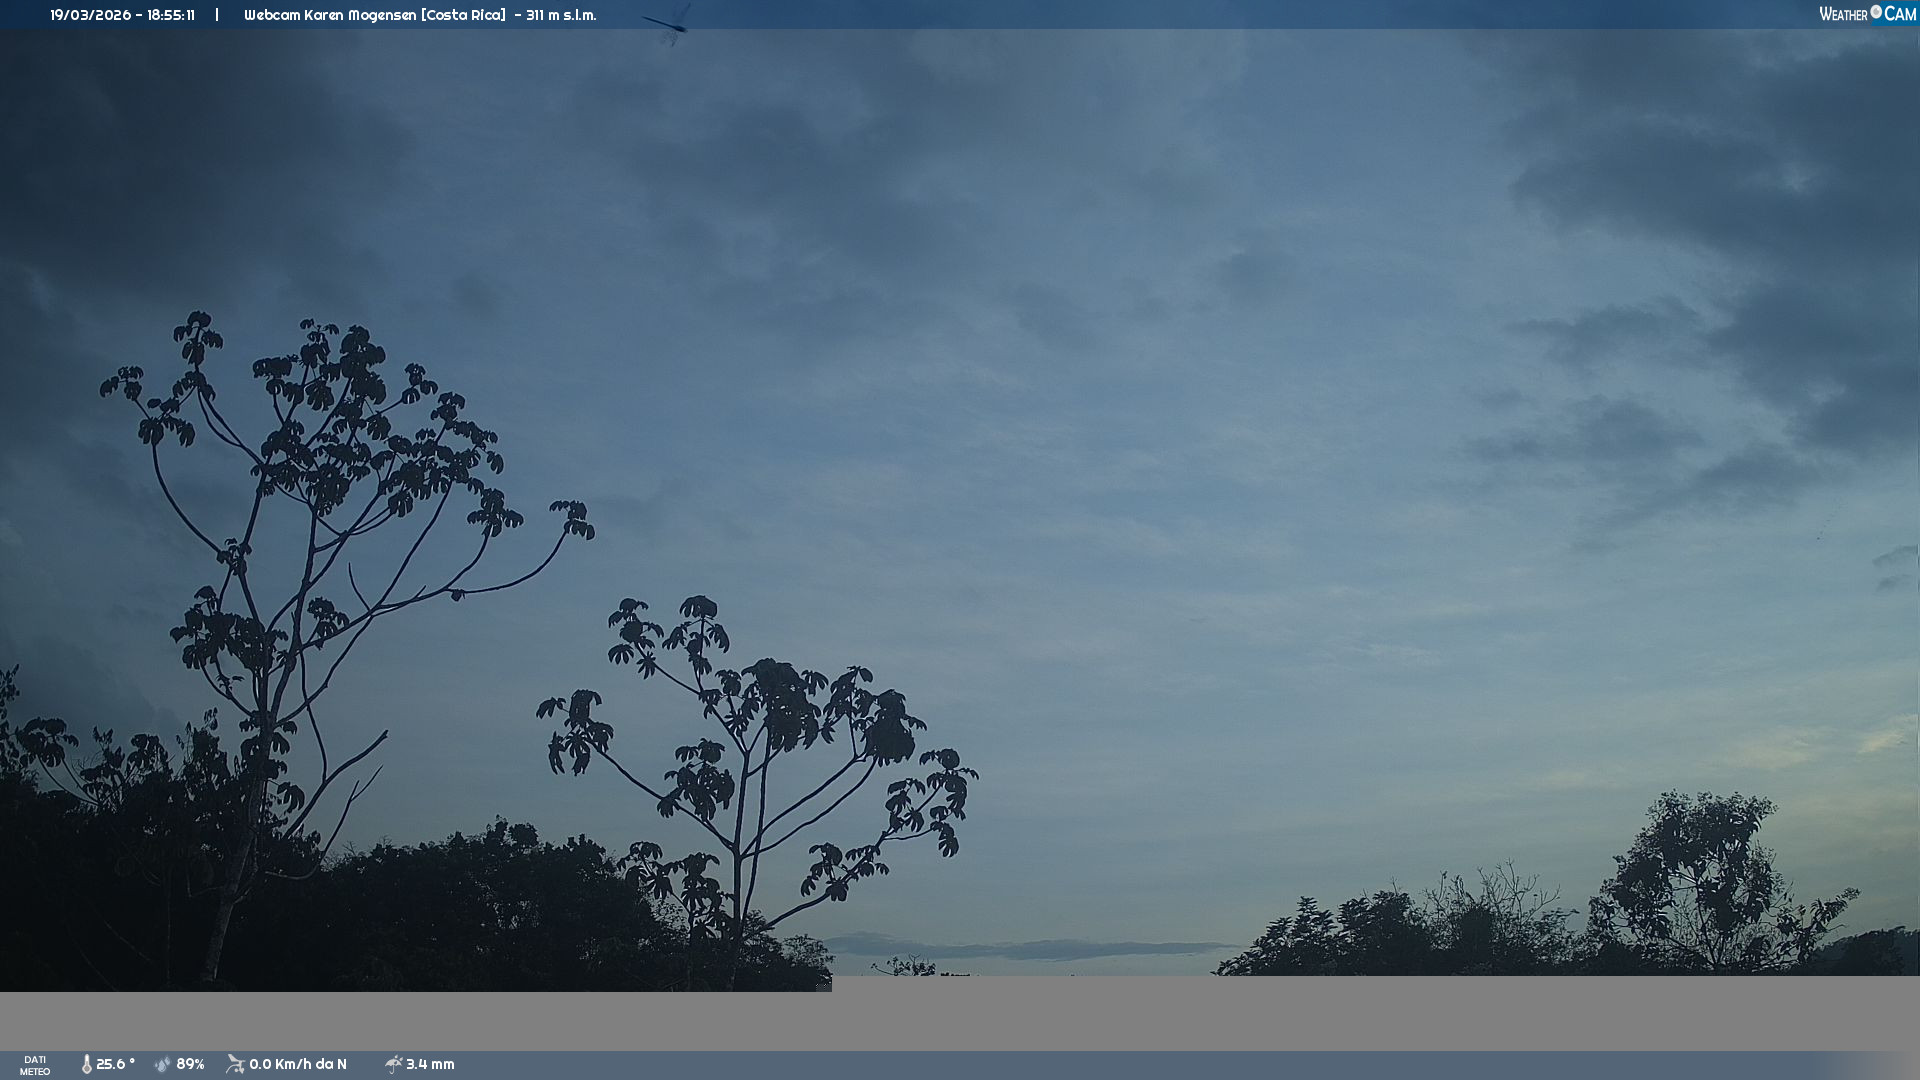Image resolution: width=1920 pixels, height=1080 pixels.
Task: Click the rain umbrella precipitation icon
Action: (x=394, y=1064)
